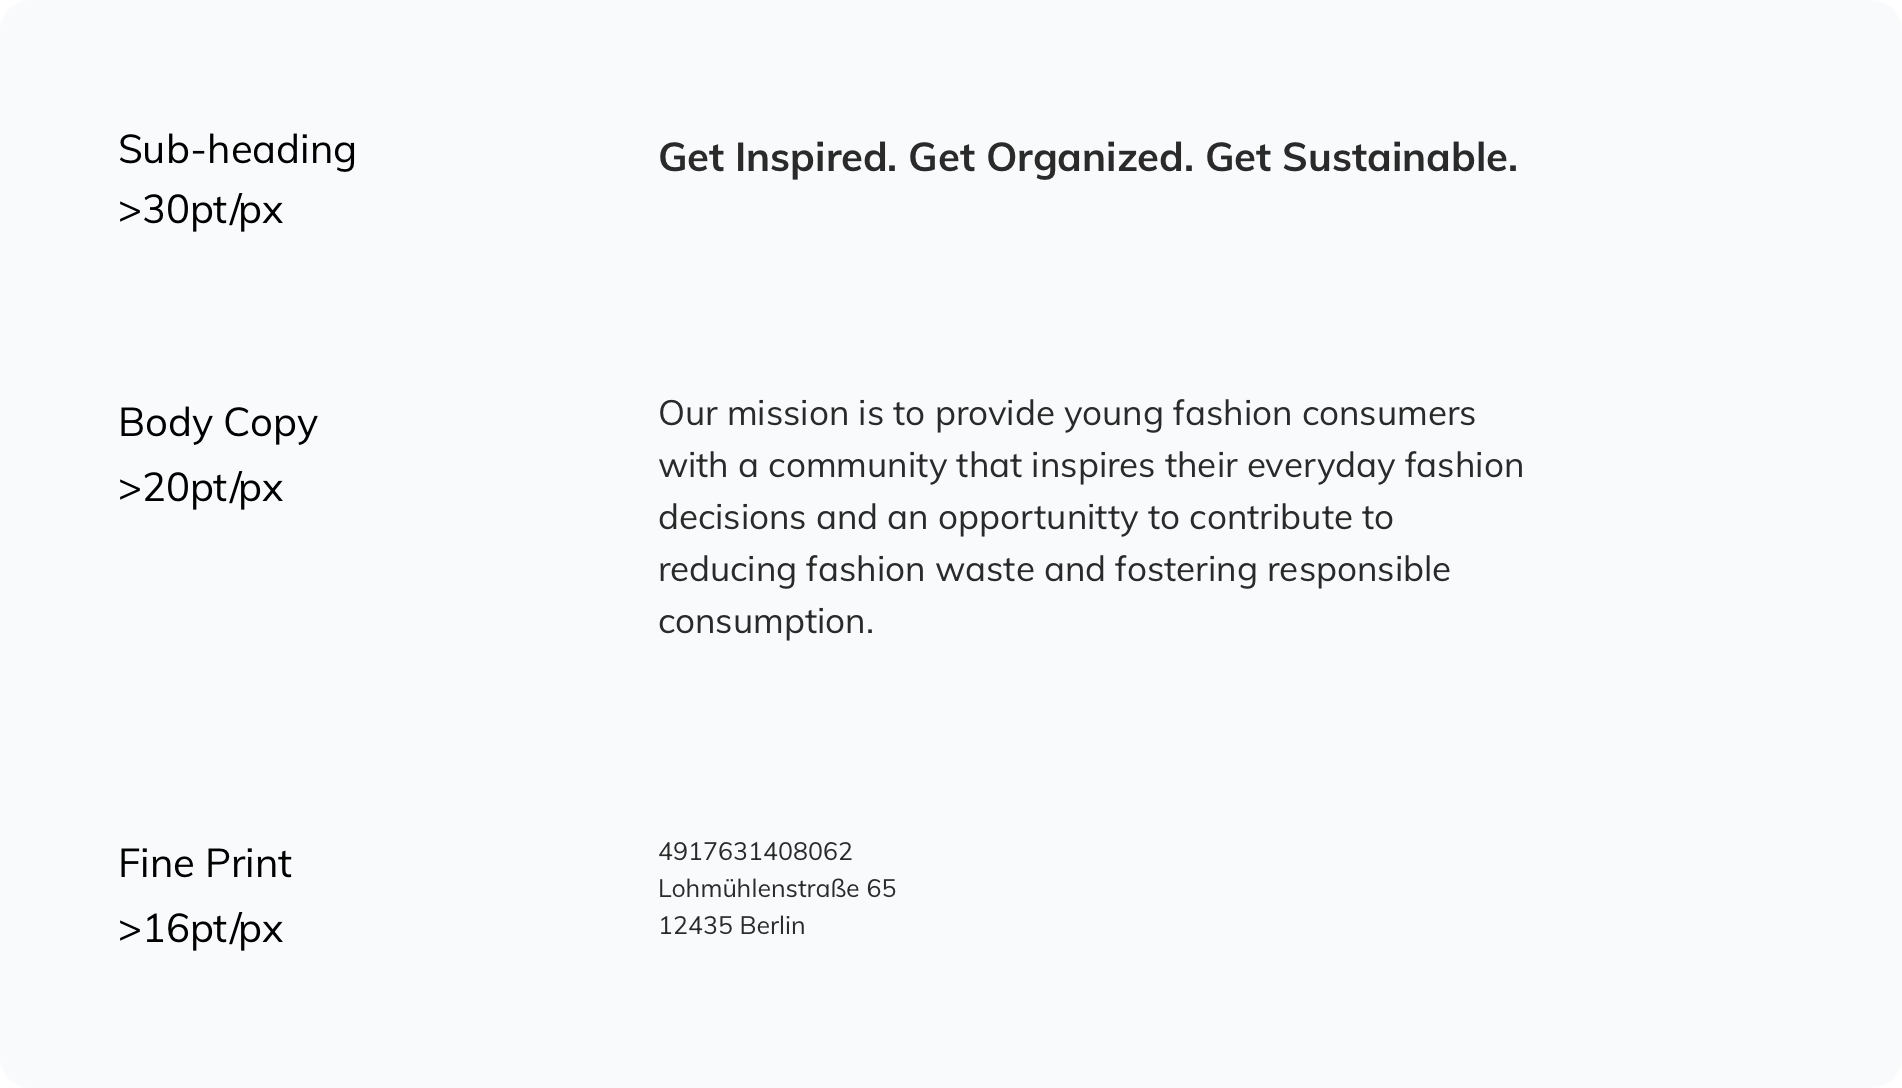Screen dimensions: 1902x1088
Task: Click the line starting "reducing fashion waste"
Action: [1053, 570]
